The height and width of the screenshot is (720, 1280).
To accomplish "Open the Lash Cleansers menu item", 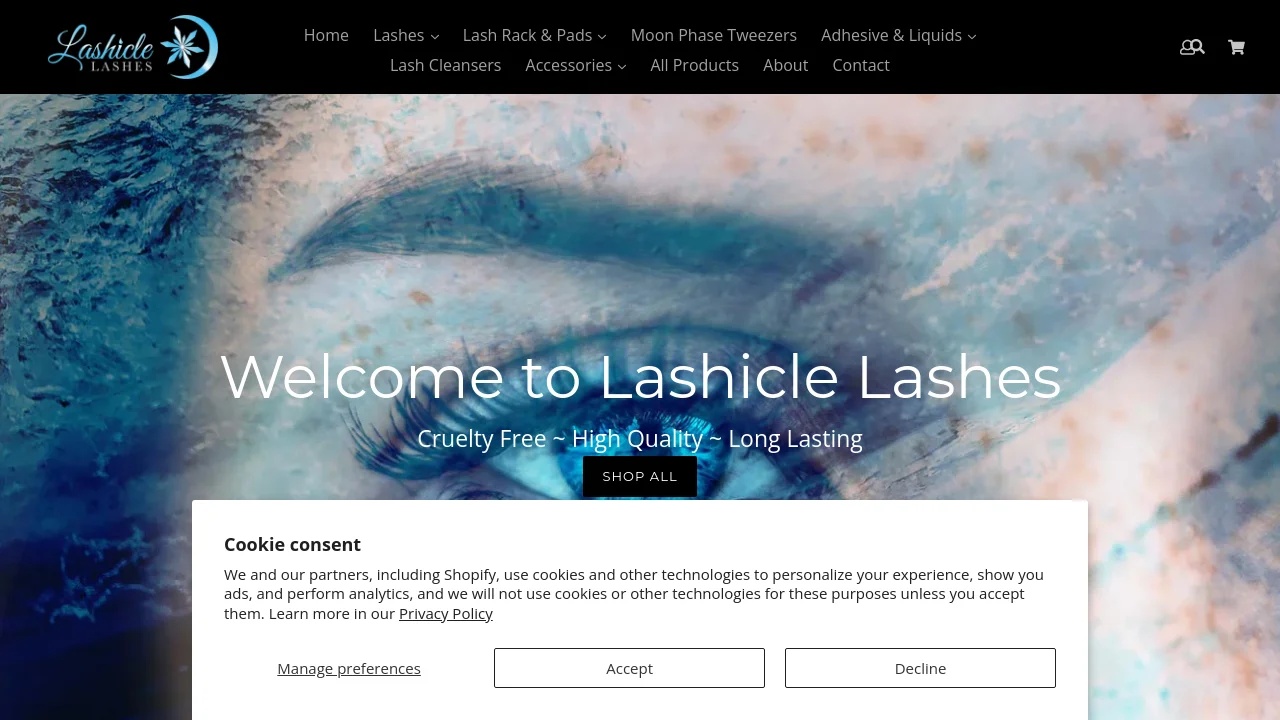I will tap(445, 65).
